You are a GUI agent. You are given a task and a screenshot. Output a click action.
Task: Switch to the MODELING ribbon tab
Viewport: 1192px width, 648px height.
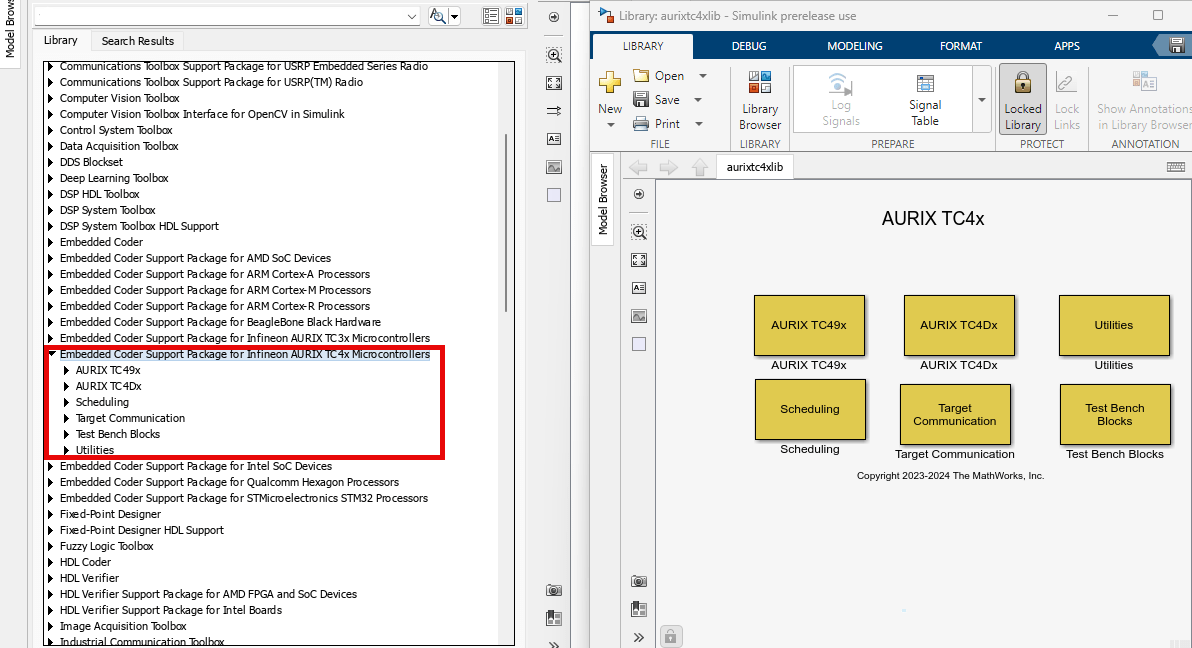pos(854,46)
